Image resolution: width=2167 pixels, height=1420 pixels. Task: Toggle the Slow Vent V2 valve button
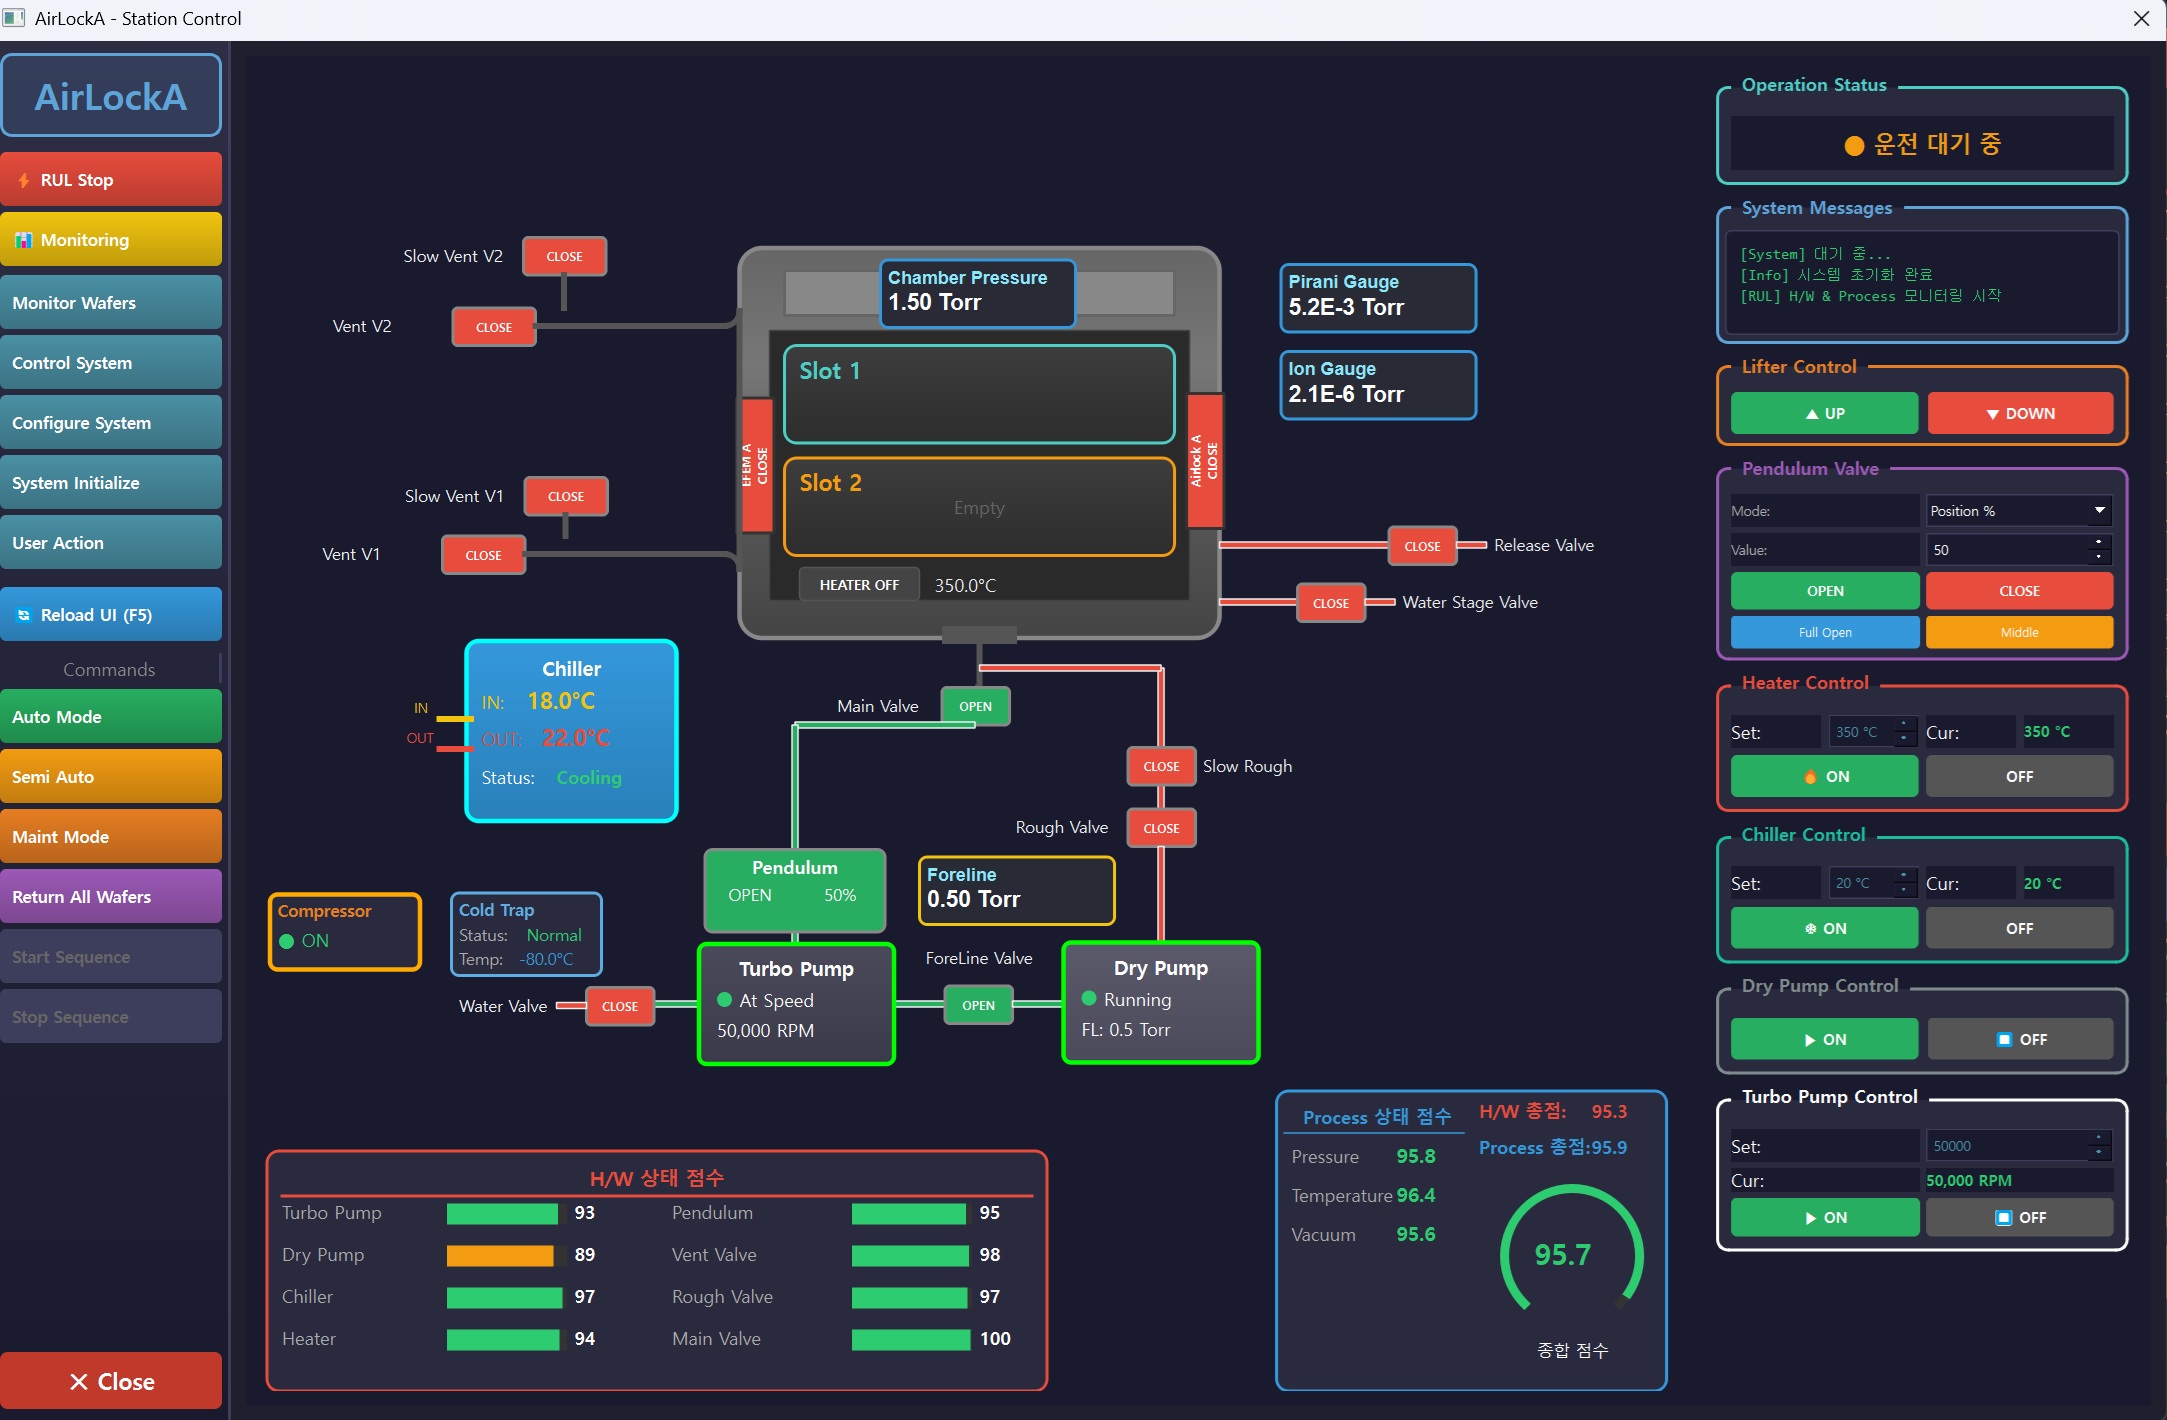pos(564,257)
